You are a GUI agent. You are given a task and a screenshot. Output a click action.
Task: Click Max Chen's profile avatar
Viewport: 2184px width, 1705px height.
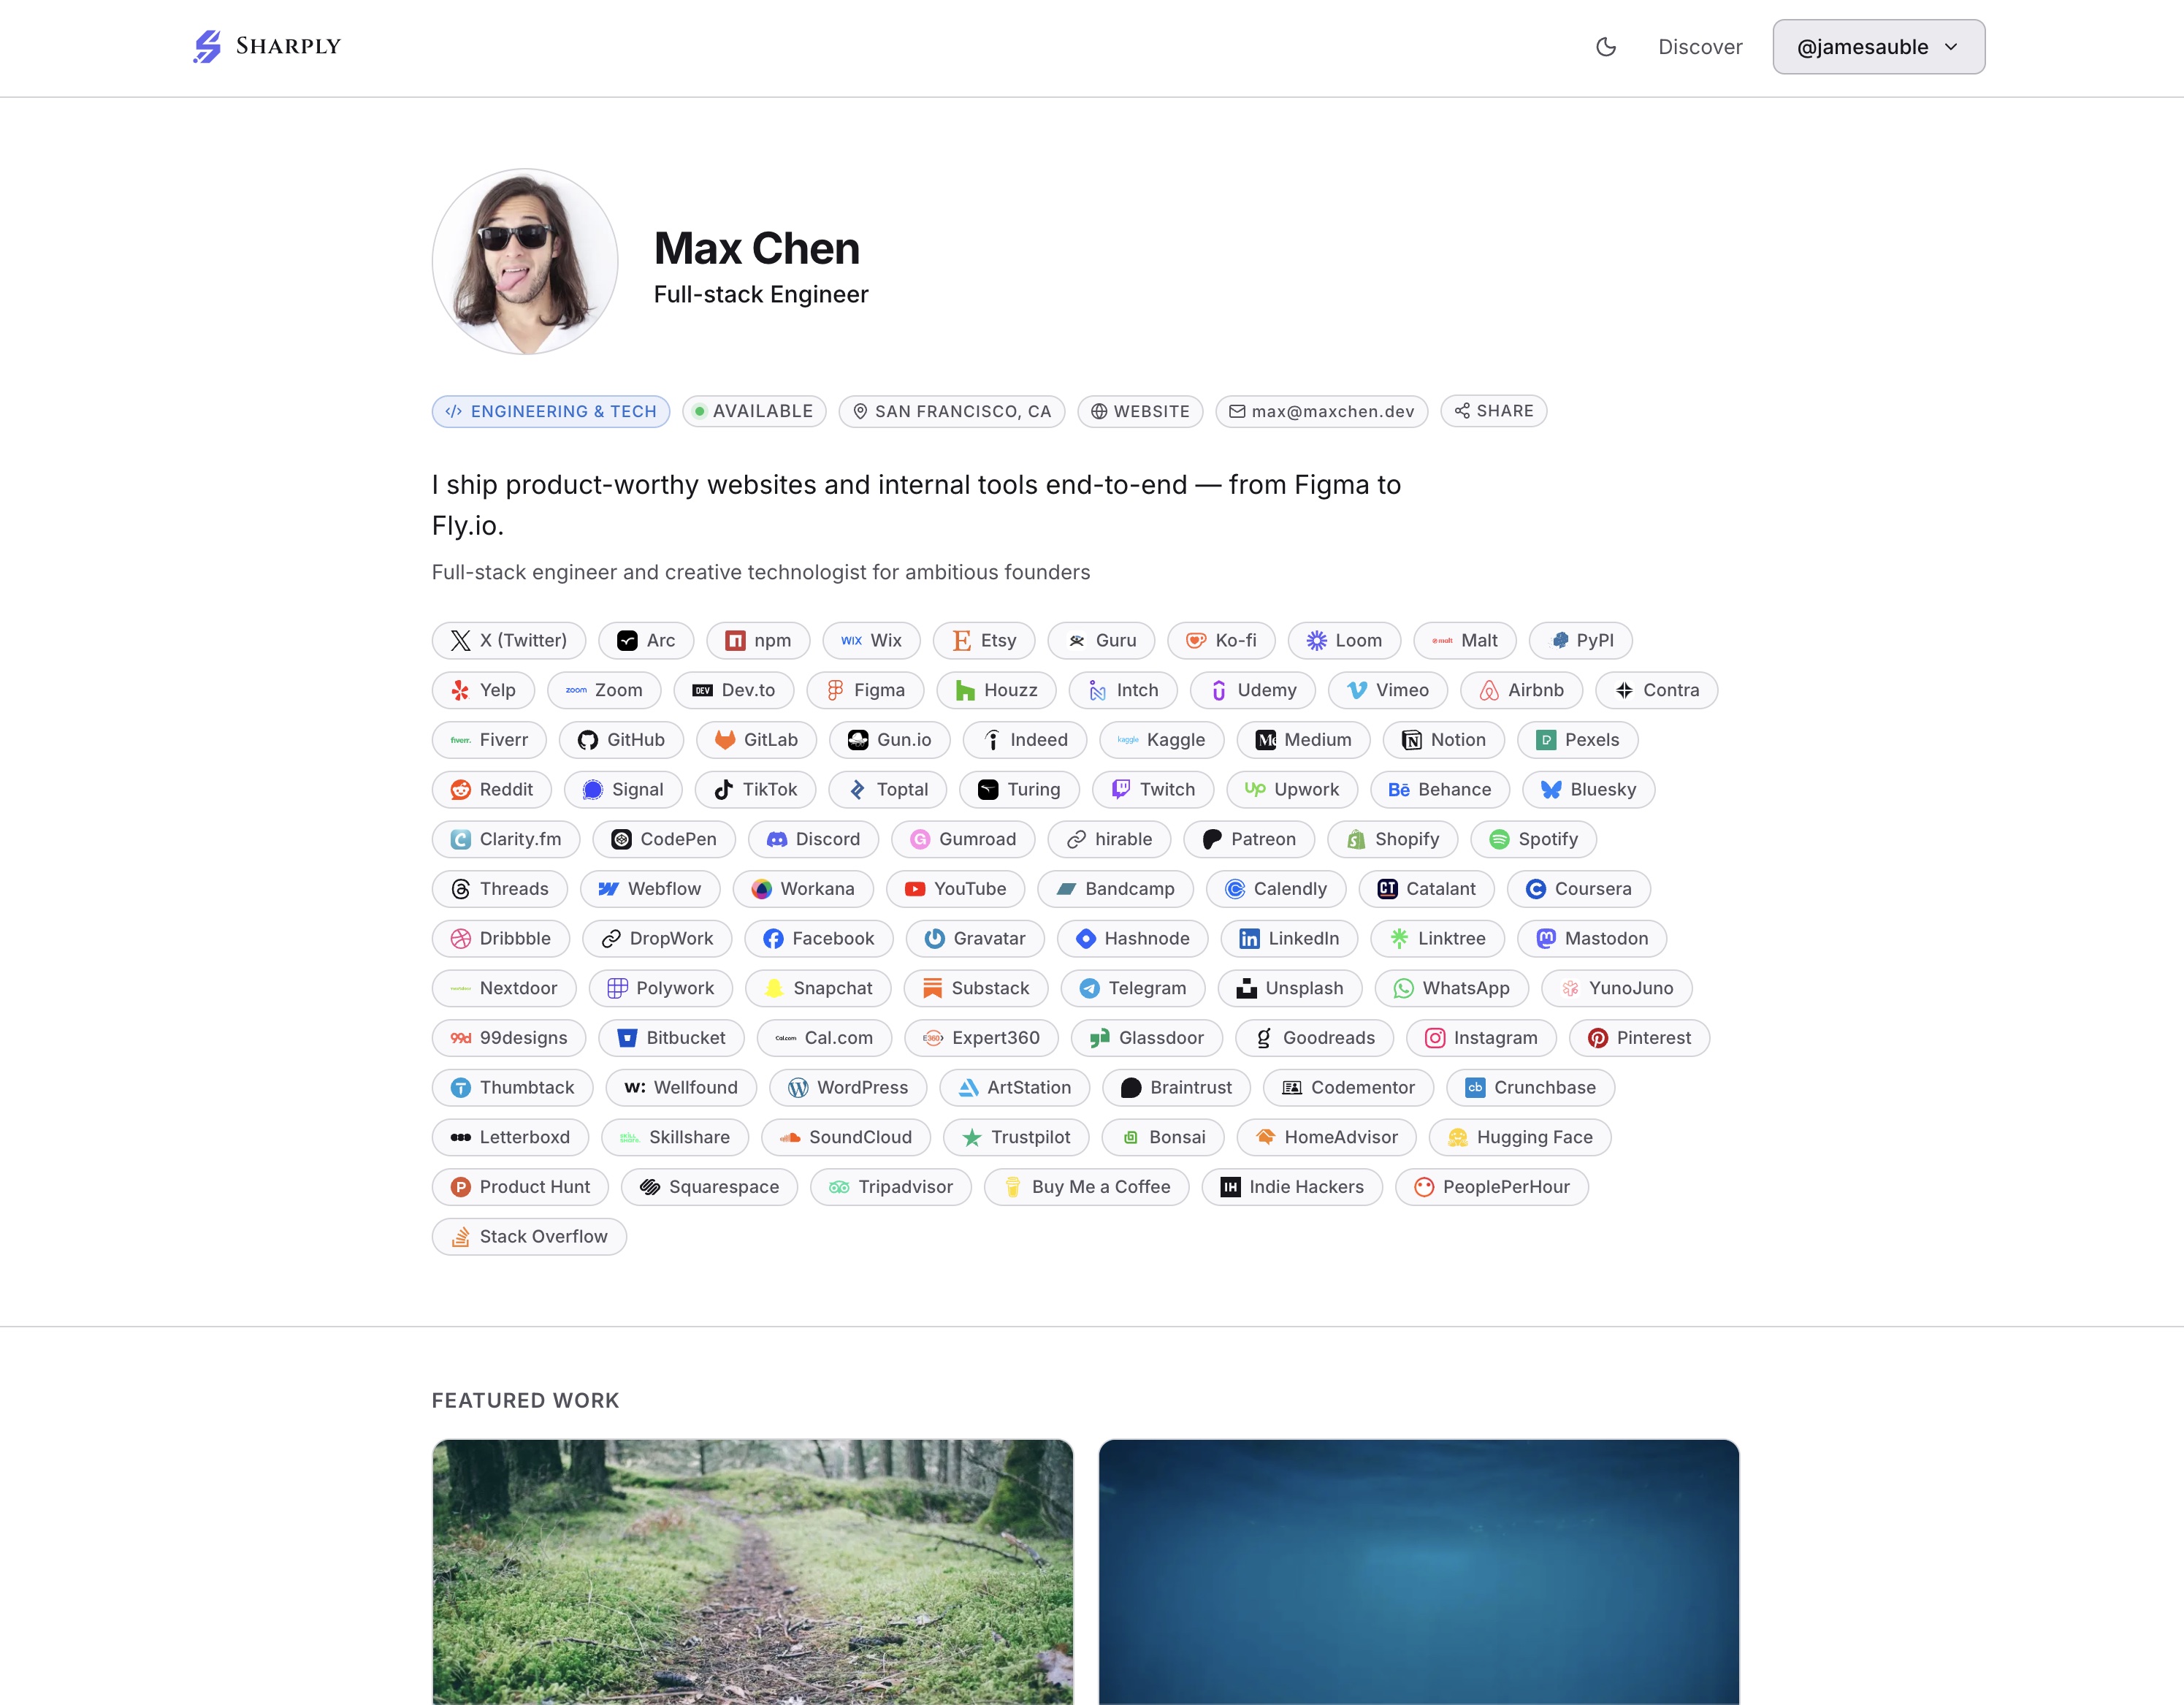click(525, 262)
